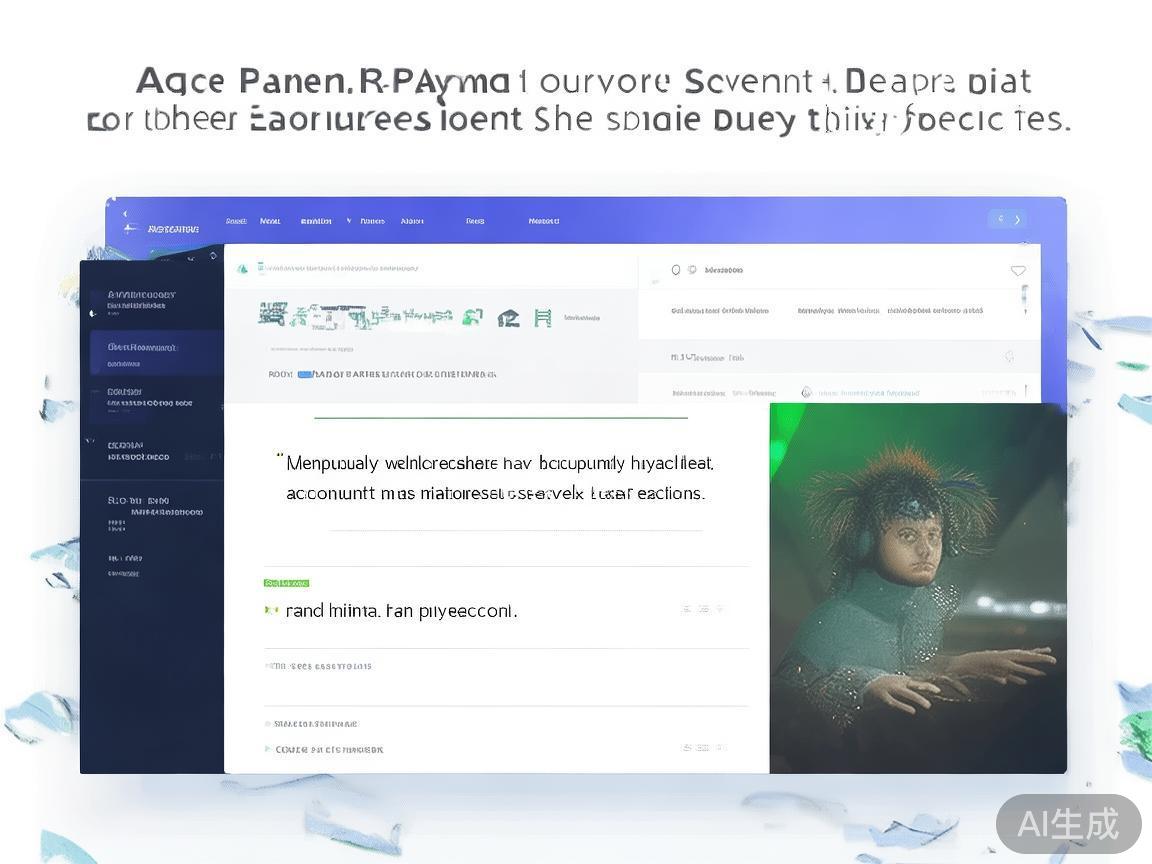Toggle the small blue box beside the 'ROO' label
1152x864 pixels.
click(305, 374)
